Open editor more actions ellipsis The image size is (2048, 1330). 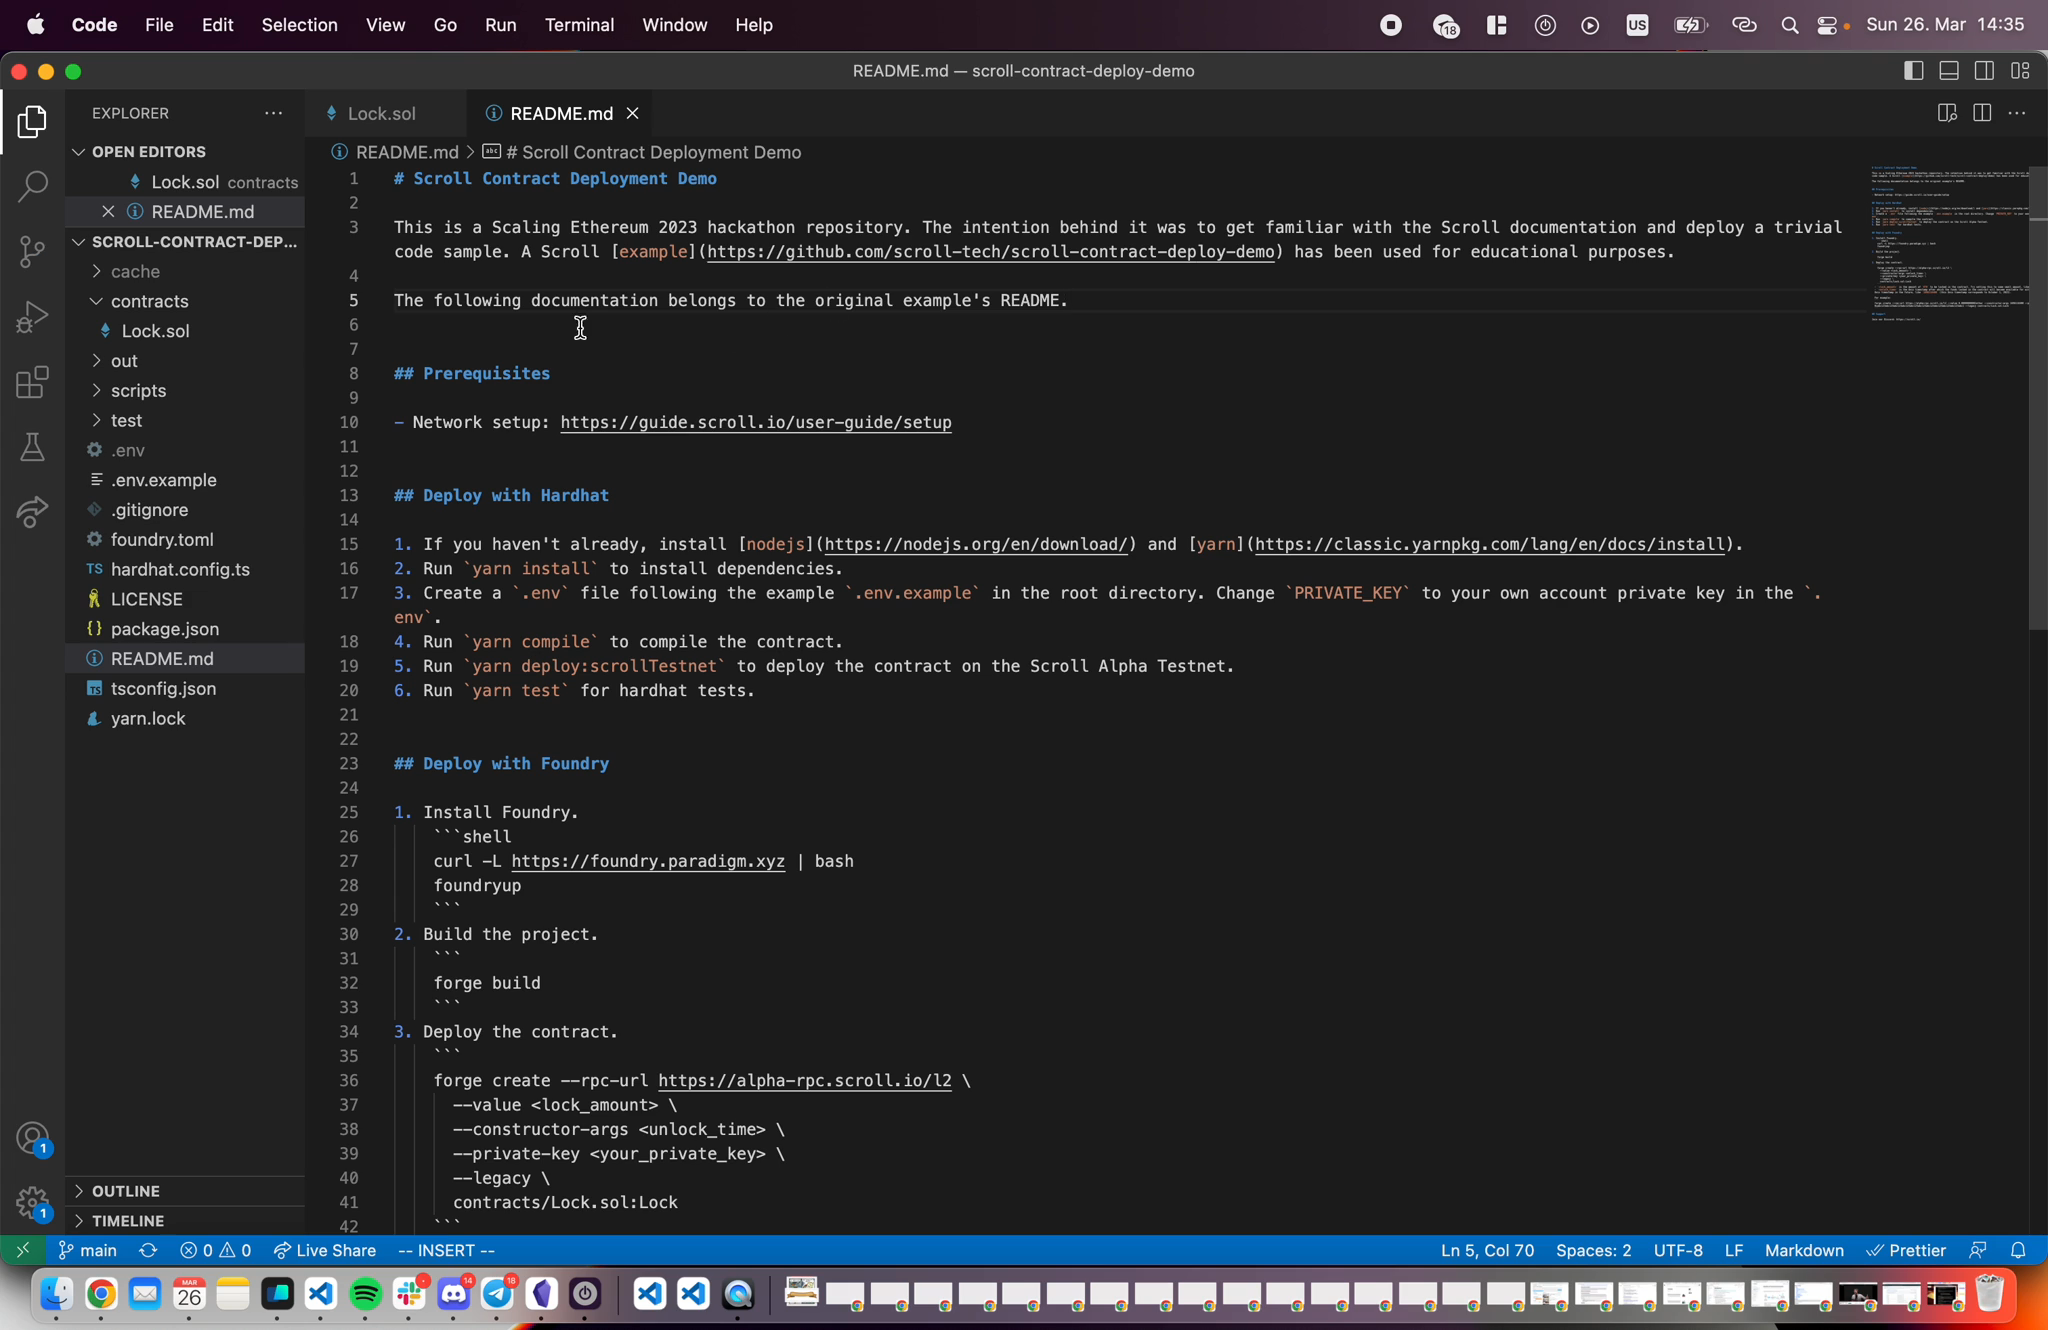tap(2017, 113)
